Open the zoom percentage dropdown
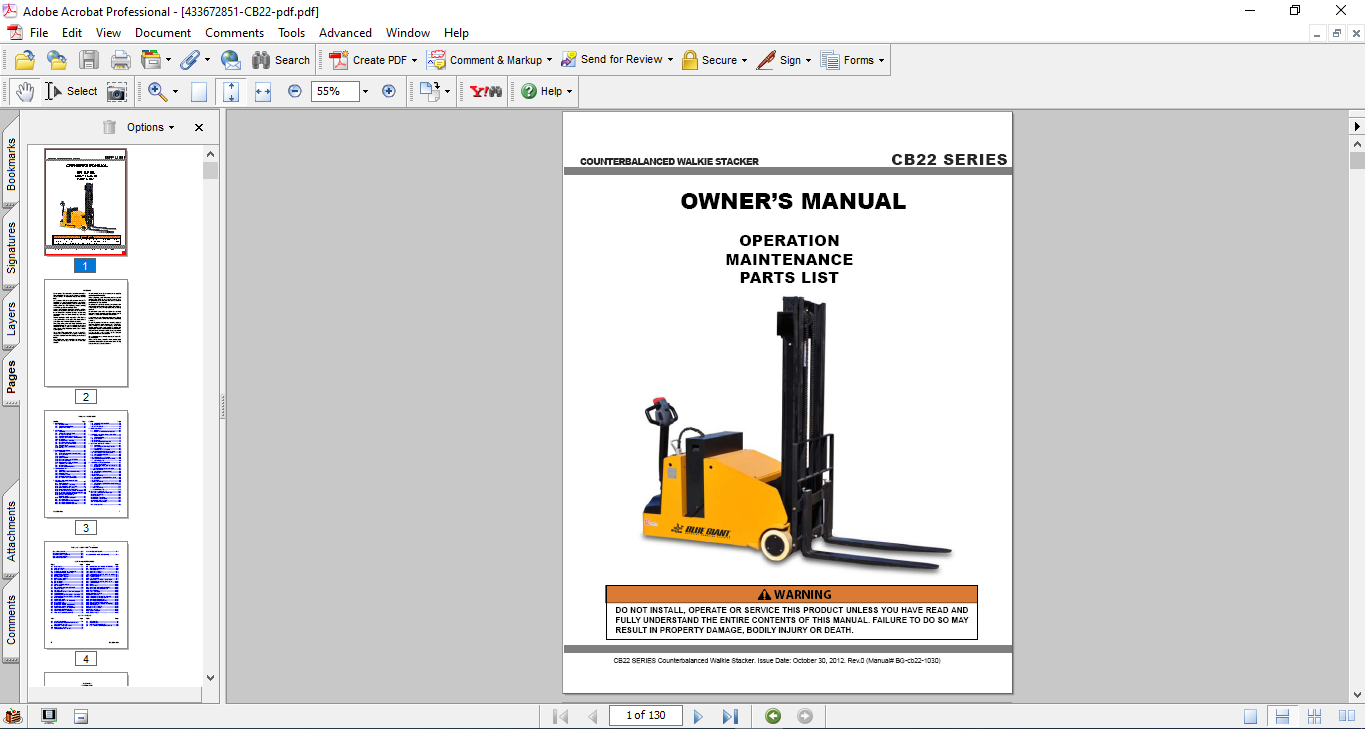The width and height of the screenshot is (1365, 729). pyautogui.click(x=365, y=92)
